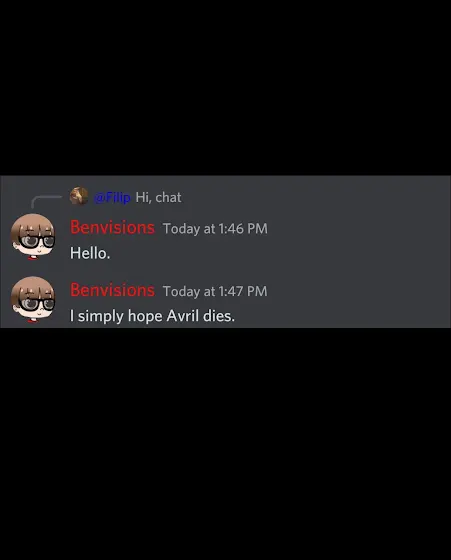Click the word "simply" in the last message

coord(101,316)
